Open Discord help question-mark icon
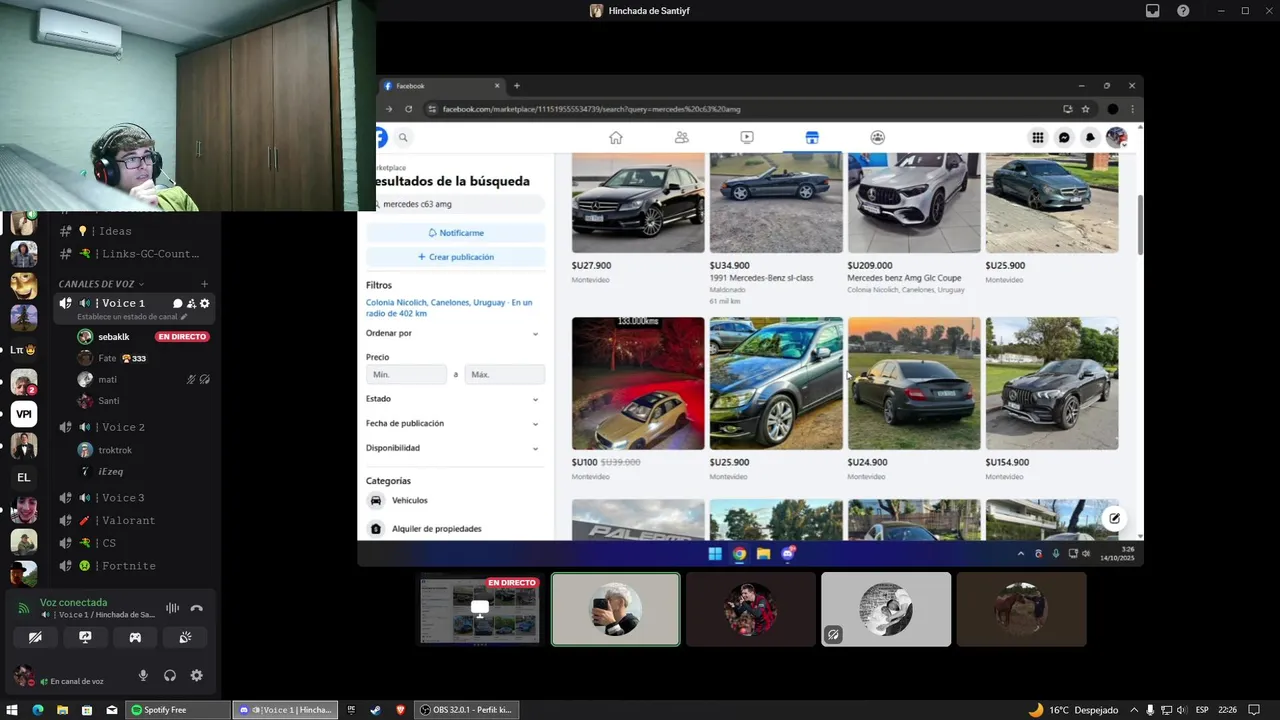Viewport: 1280px width, 720px height. (x=1183, y=11)
